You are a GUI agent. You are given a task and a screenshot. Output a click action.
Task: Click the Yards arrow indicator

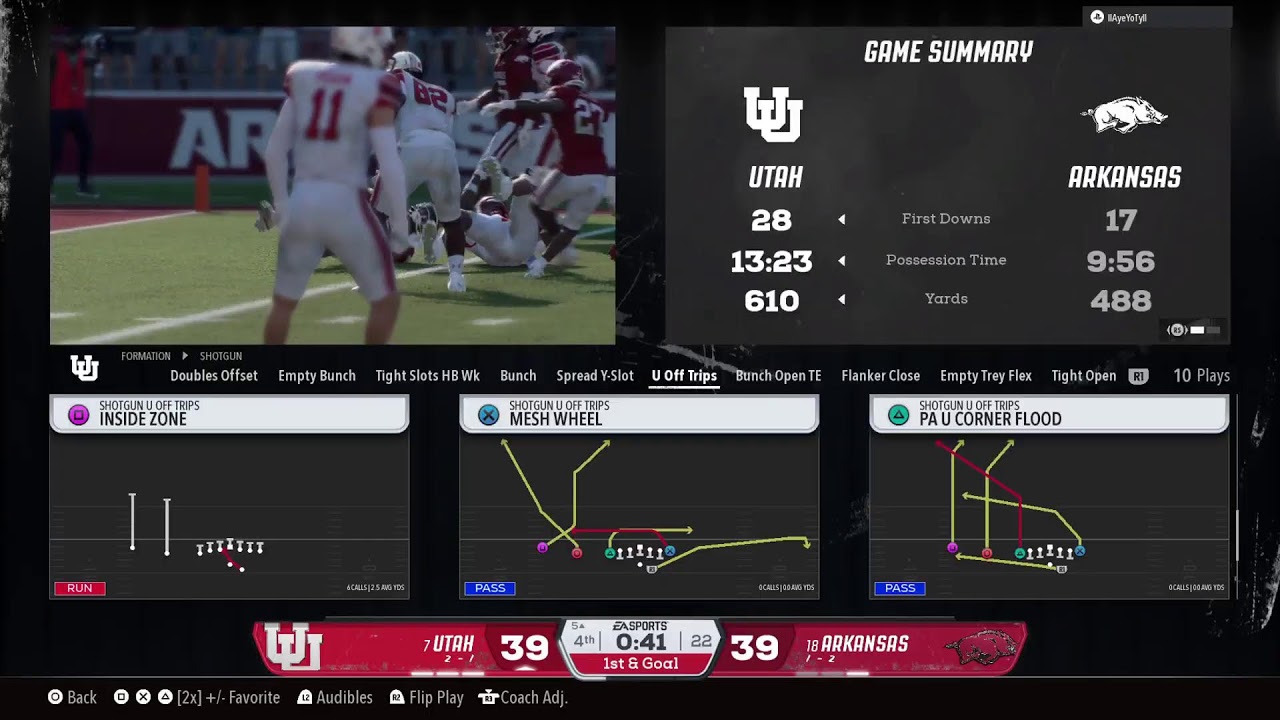(x=841, y=299)
